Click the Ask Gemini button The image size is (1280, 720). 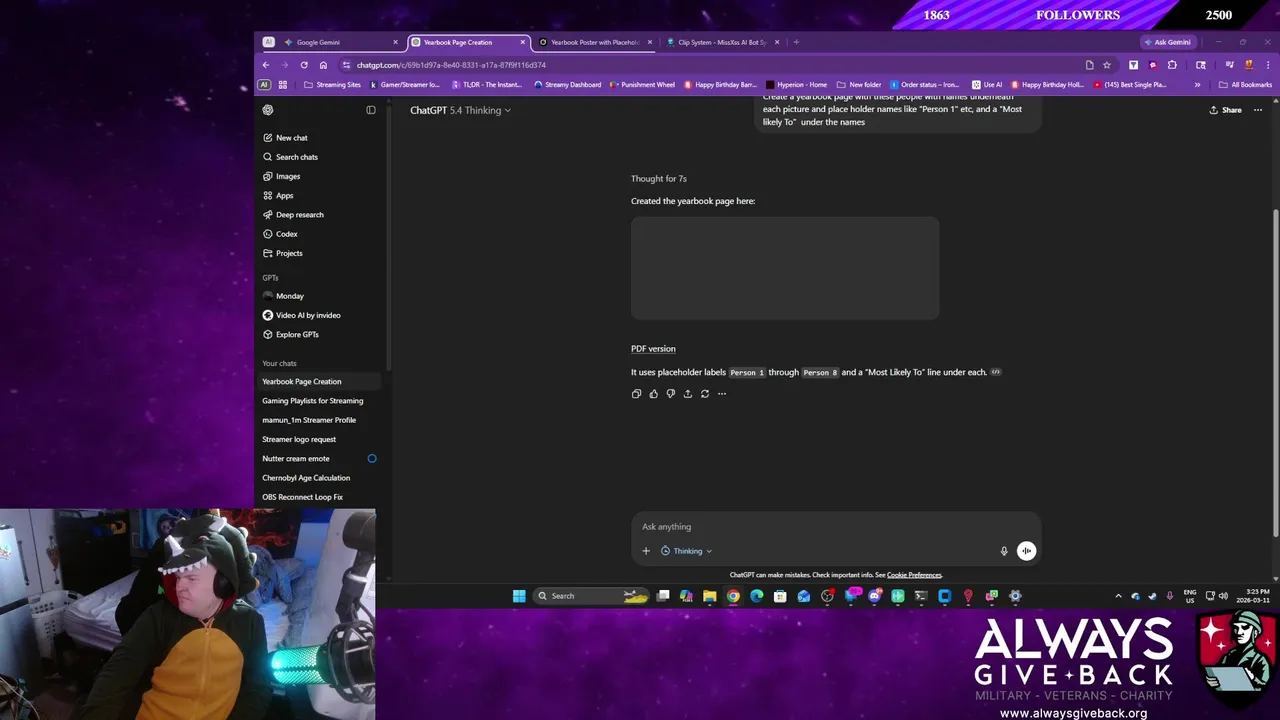1168,42
